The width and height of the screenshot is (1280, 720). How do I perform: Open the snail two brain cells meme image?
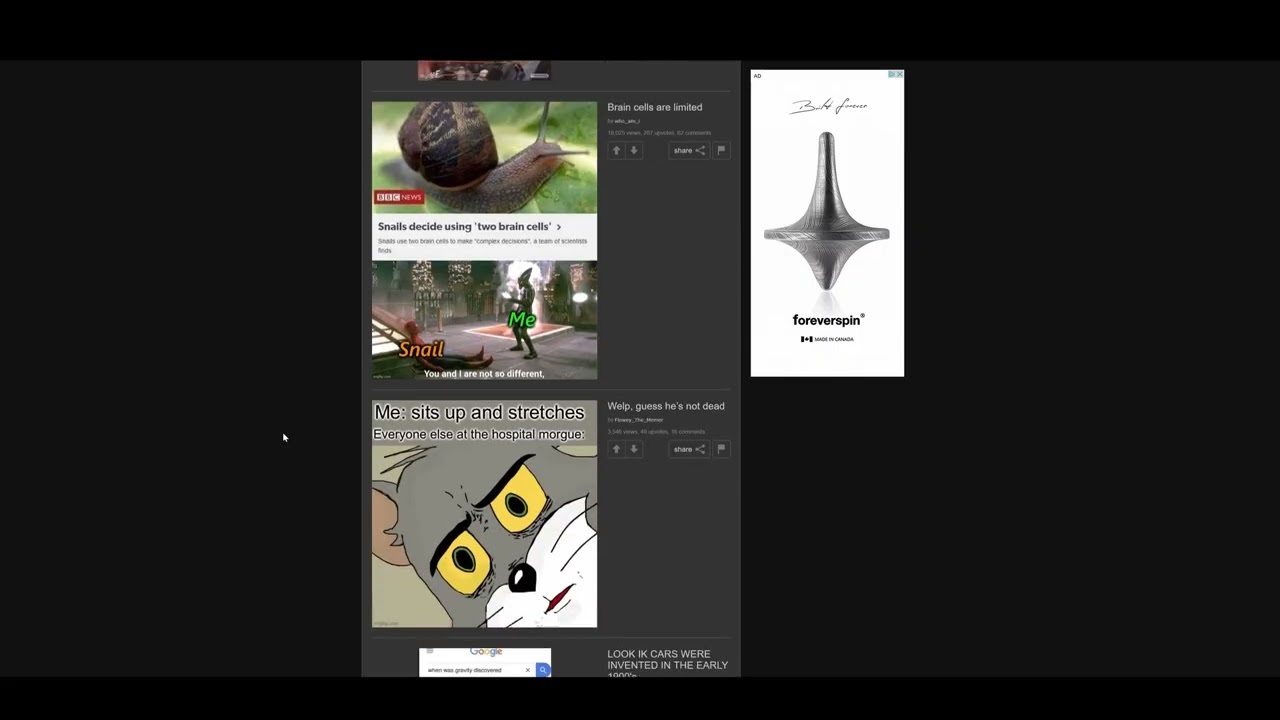pyautogui.click(x=485, y=240)
